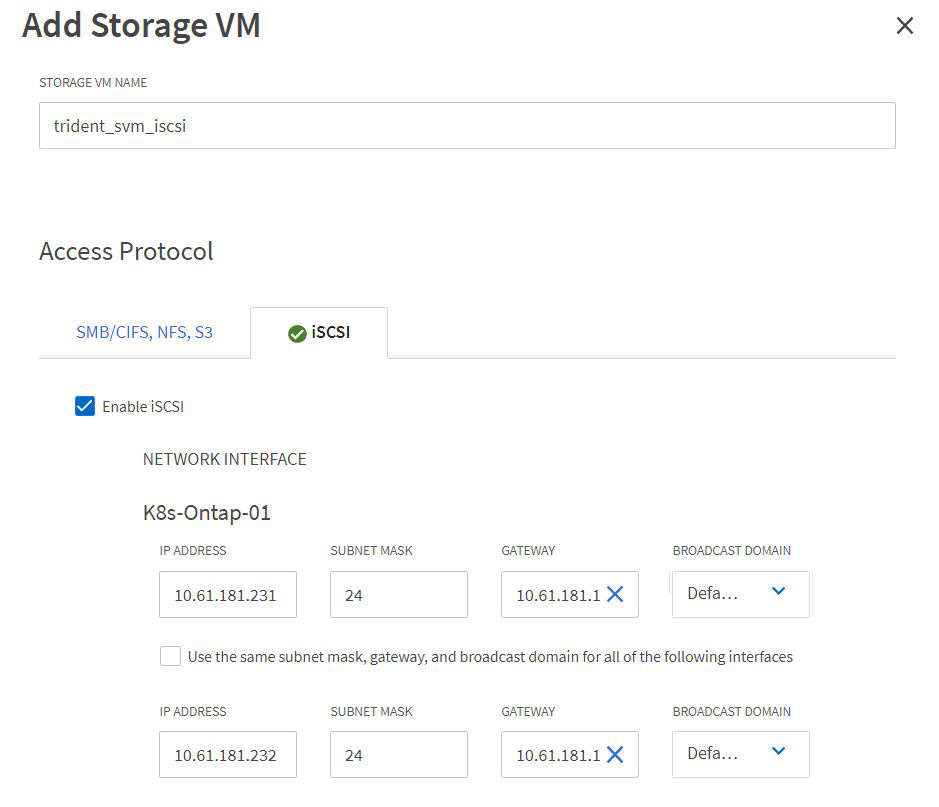Click the Enable iSCSI label text
The height and width of the screenshot is (807, 939).
click(x=143, y=407)
